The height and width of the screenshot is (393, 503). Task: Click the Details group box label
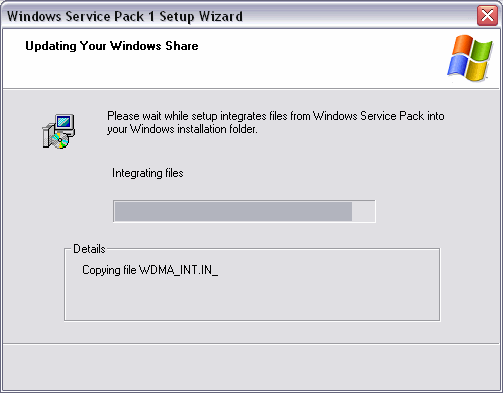pos(89,249)
